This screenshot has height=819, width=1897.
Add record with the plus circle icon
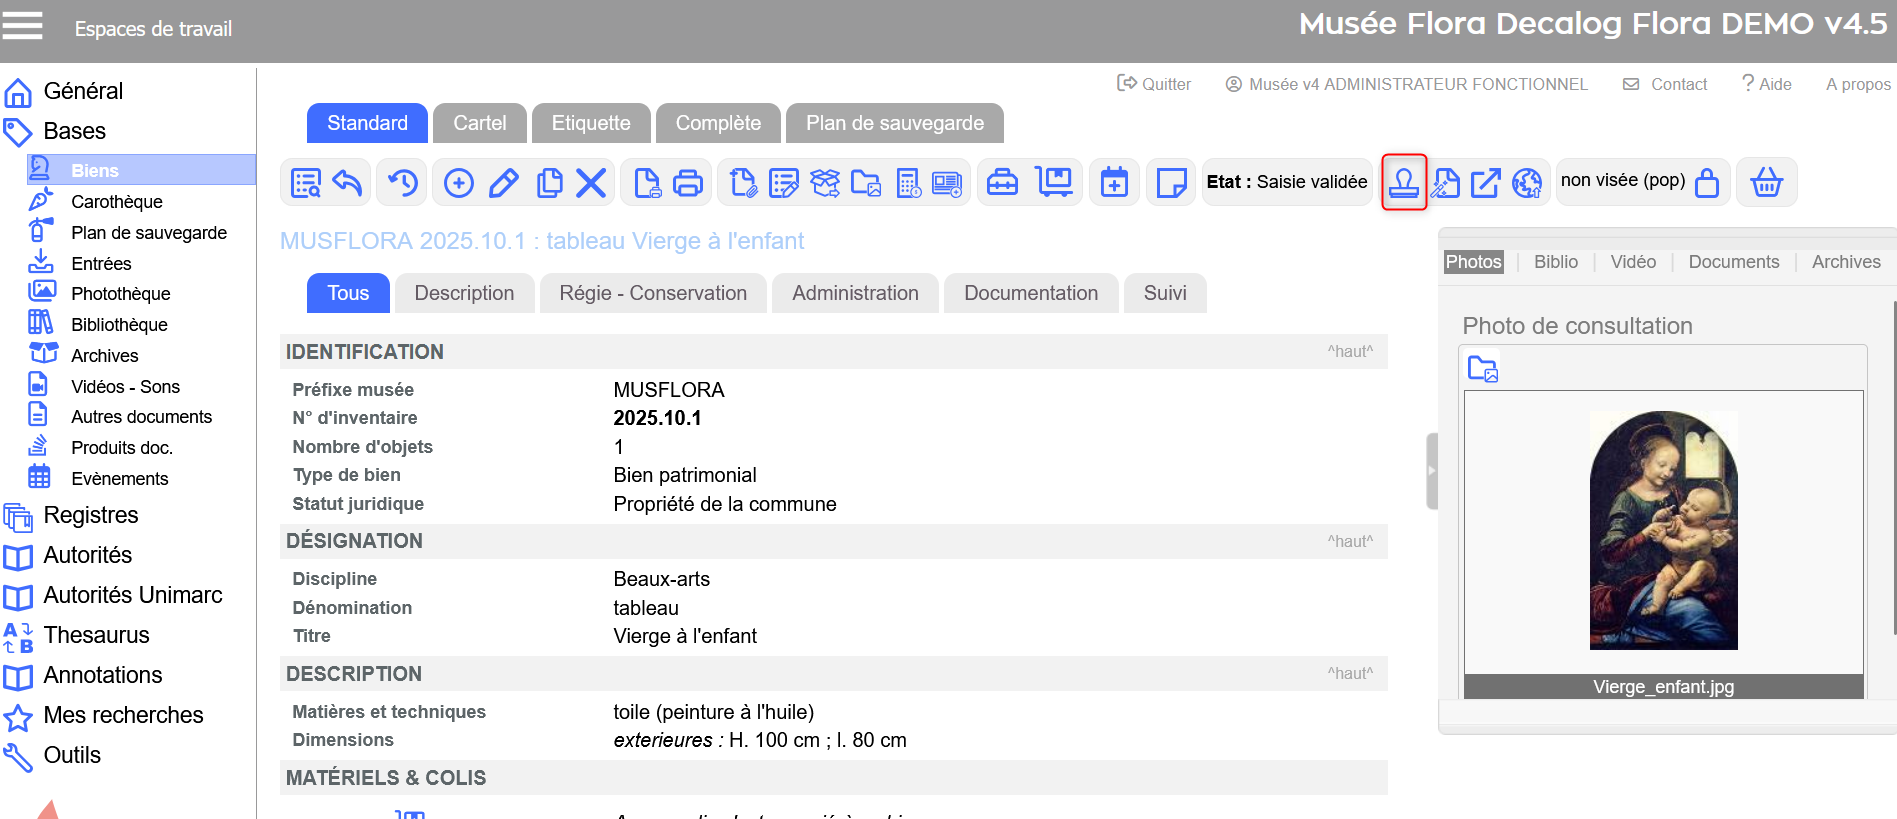459,183
